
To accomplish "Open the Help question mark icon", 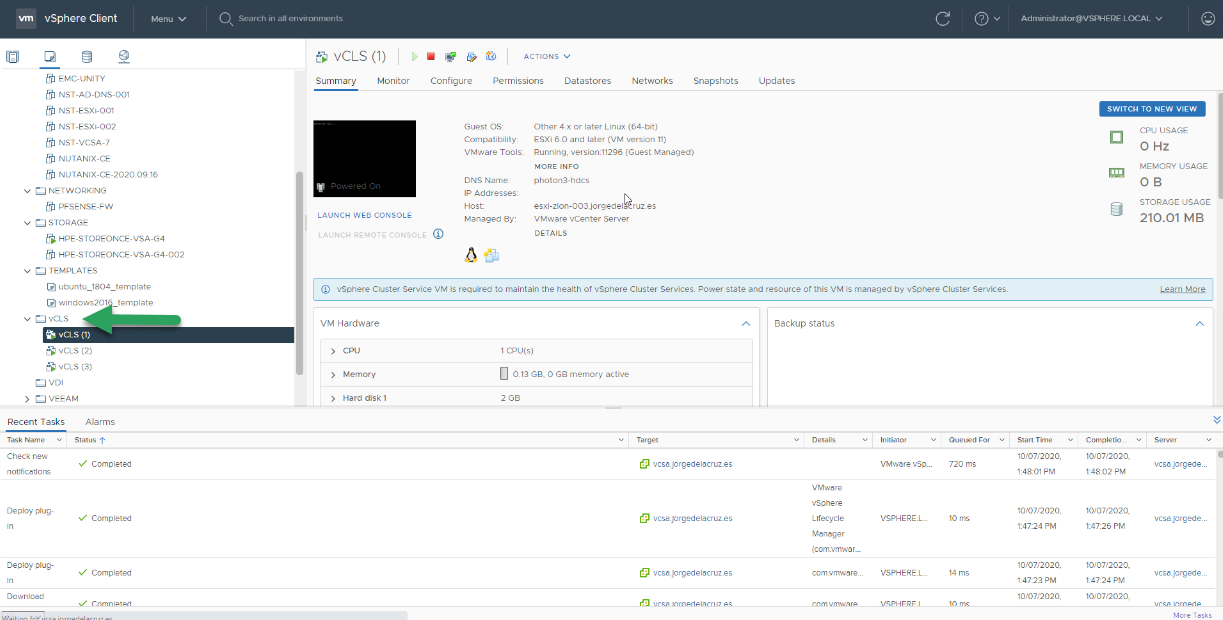I will tap(981, 18).
